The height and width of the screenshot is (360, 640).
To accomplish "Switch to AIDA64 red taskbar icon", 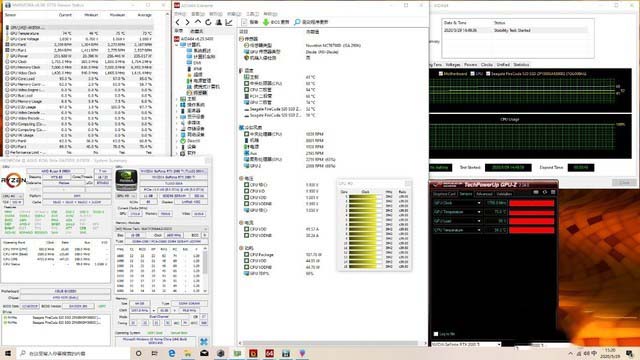I will pos(269,353).
